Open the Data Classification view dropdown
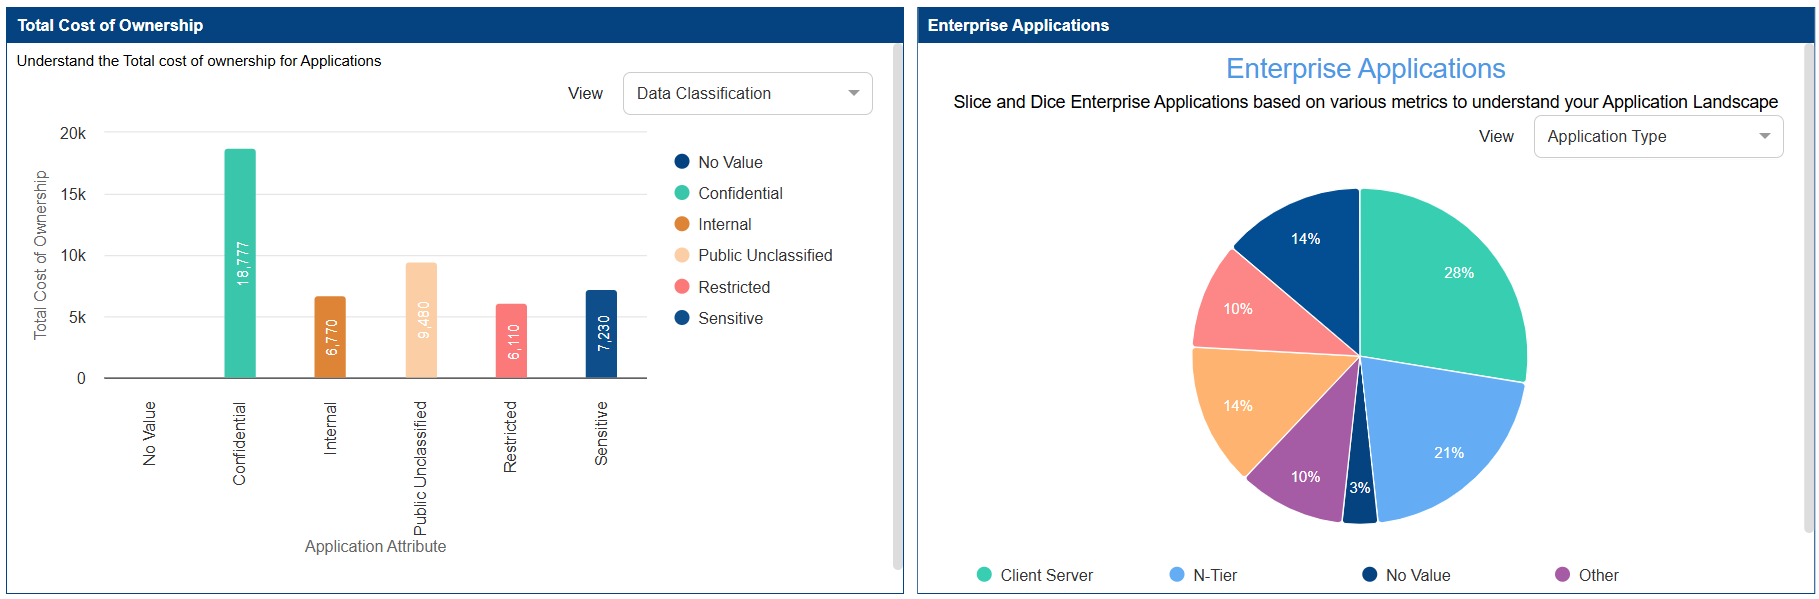The height and width of the screenshot is (599, 1819). [747, 94]
